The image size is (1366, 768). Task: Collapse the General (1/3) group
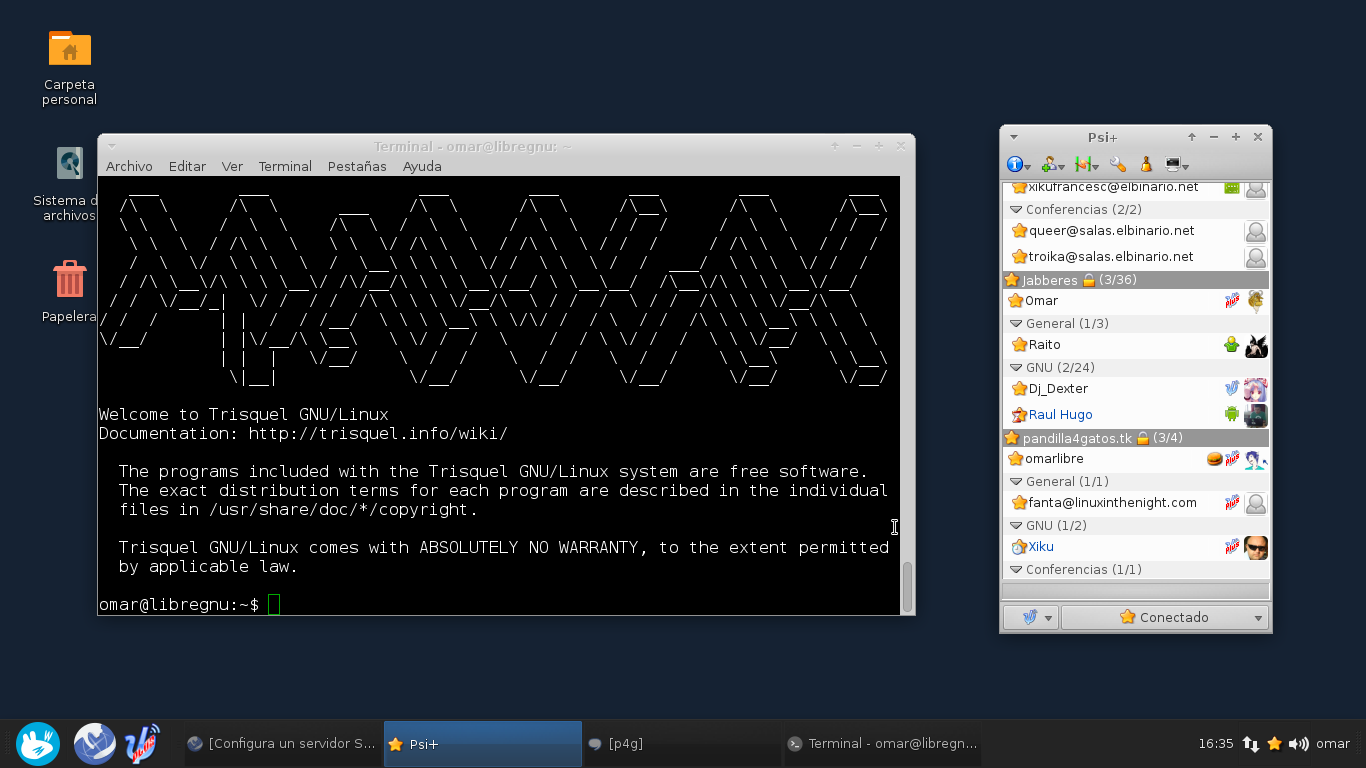1016,324
